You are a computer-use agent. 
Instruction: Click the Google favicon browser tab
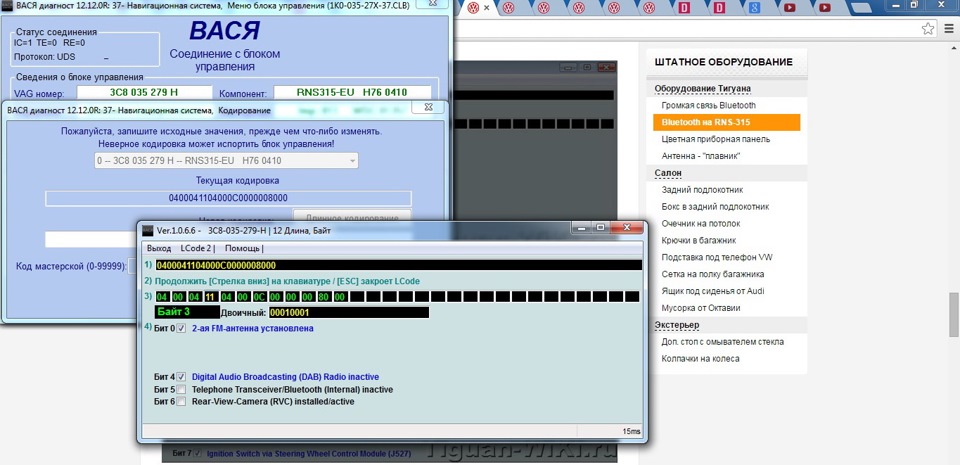click(x=755, y=8)
